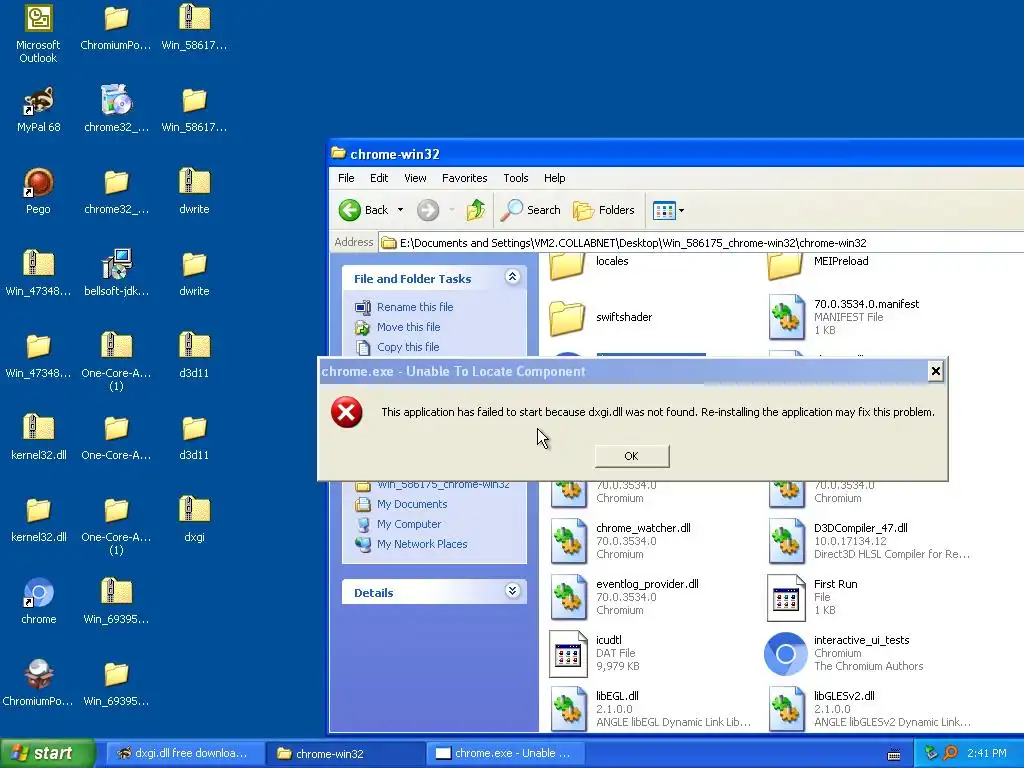This screenshot has width=1024, height=768.
Task: Click Move this file link
Action: (408, 327)
